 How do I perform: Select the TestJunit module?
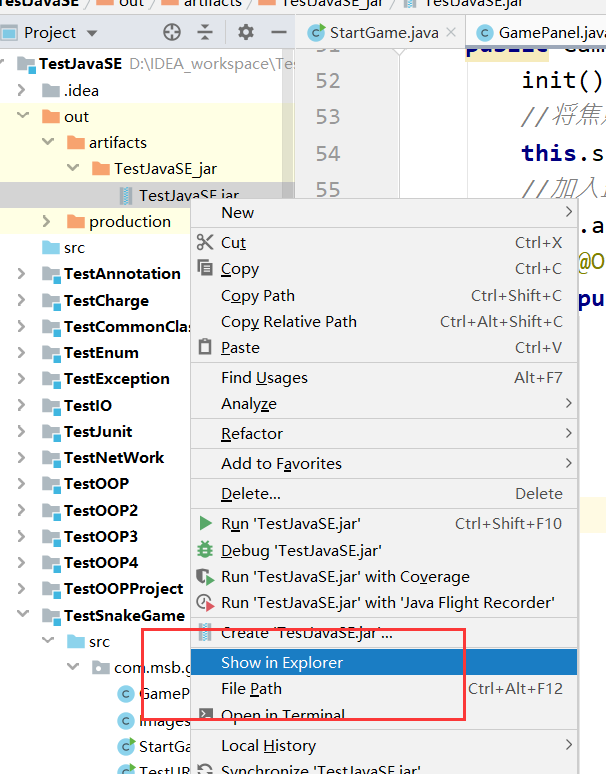click(98, 431)
